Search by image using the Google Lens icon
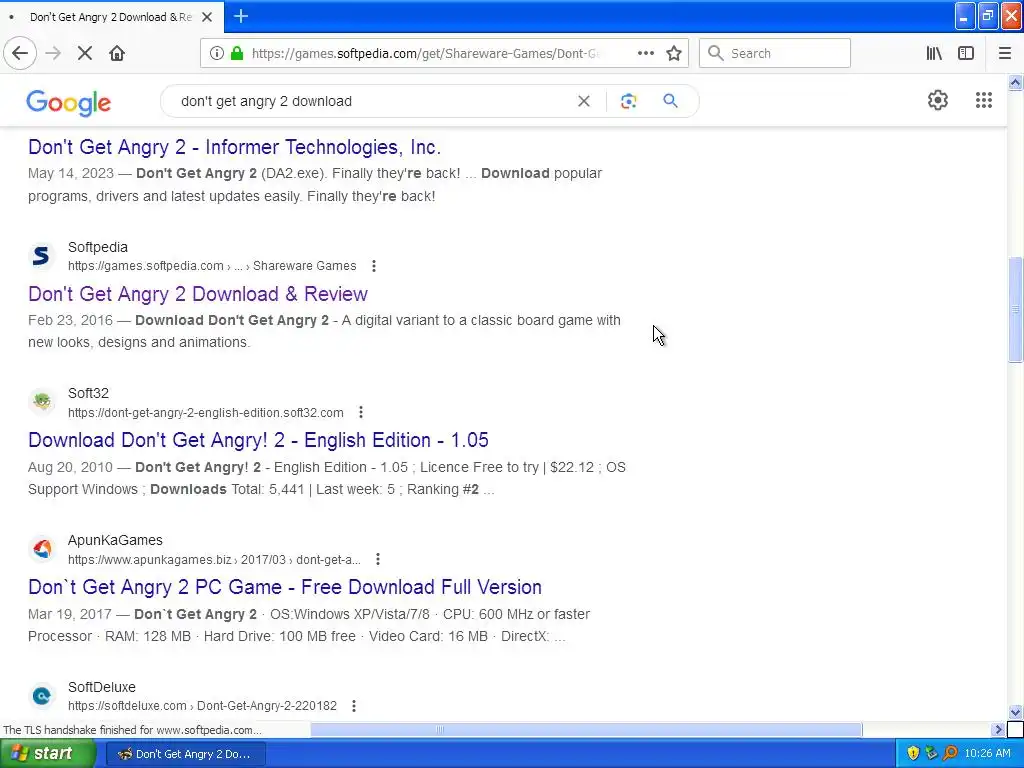This screenshot has height=768, width=1024. click(x=628, y=101)
